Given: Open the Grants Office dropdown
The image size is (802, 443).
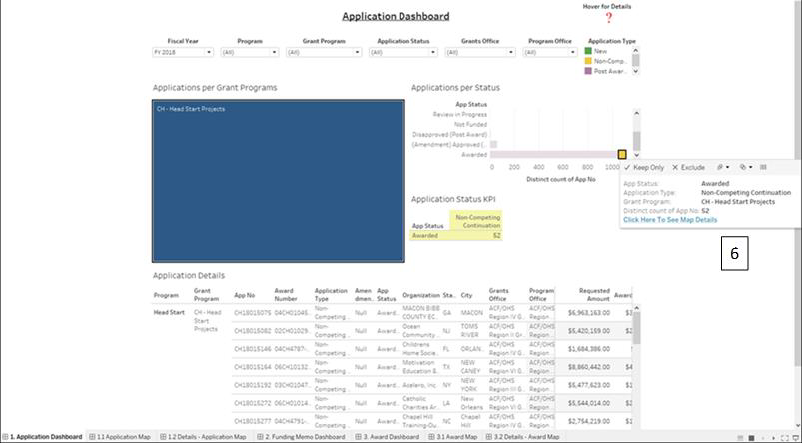Looking at the screenshot, I should pyautogui.click(x=513, y=51).
